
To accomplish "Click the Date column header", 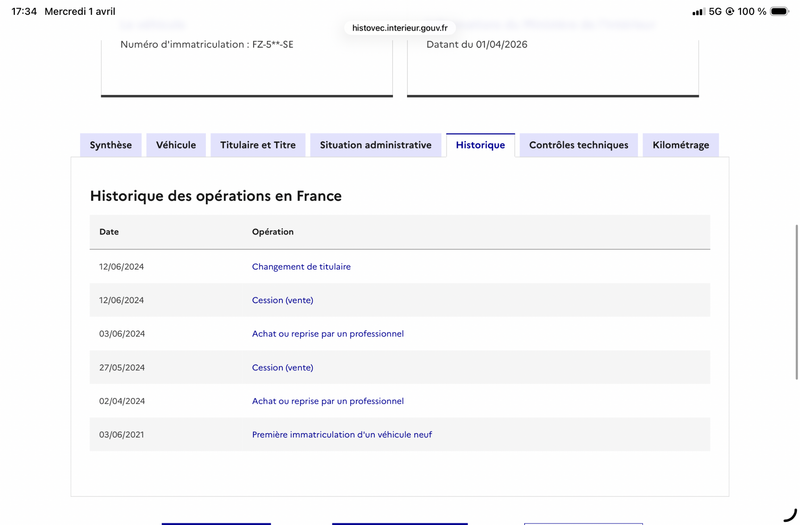I will [x=109, y=232].
